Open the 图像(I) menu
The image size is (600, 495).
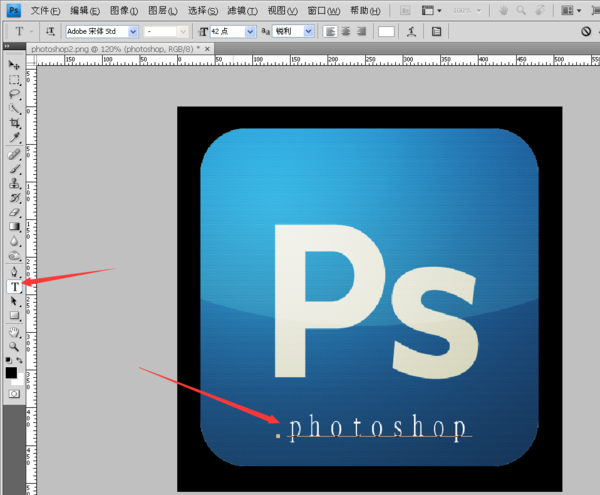pyautogui.click(x=124, y=11)
